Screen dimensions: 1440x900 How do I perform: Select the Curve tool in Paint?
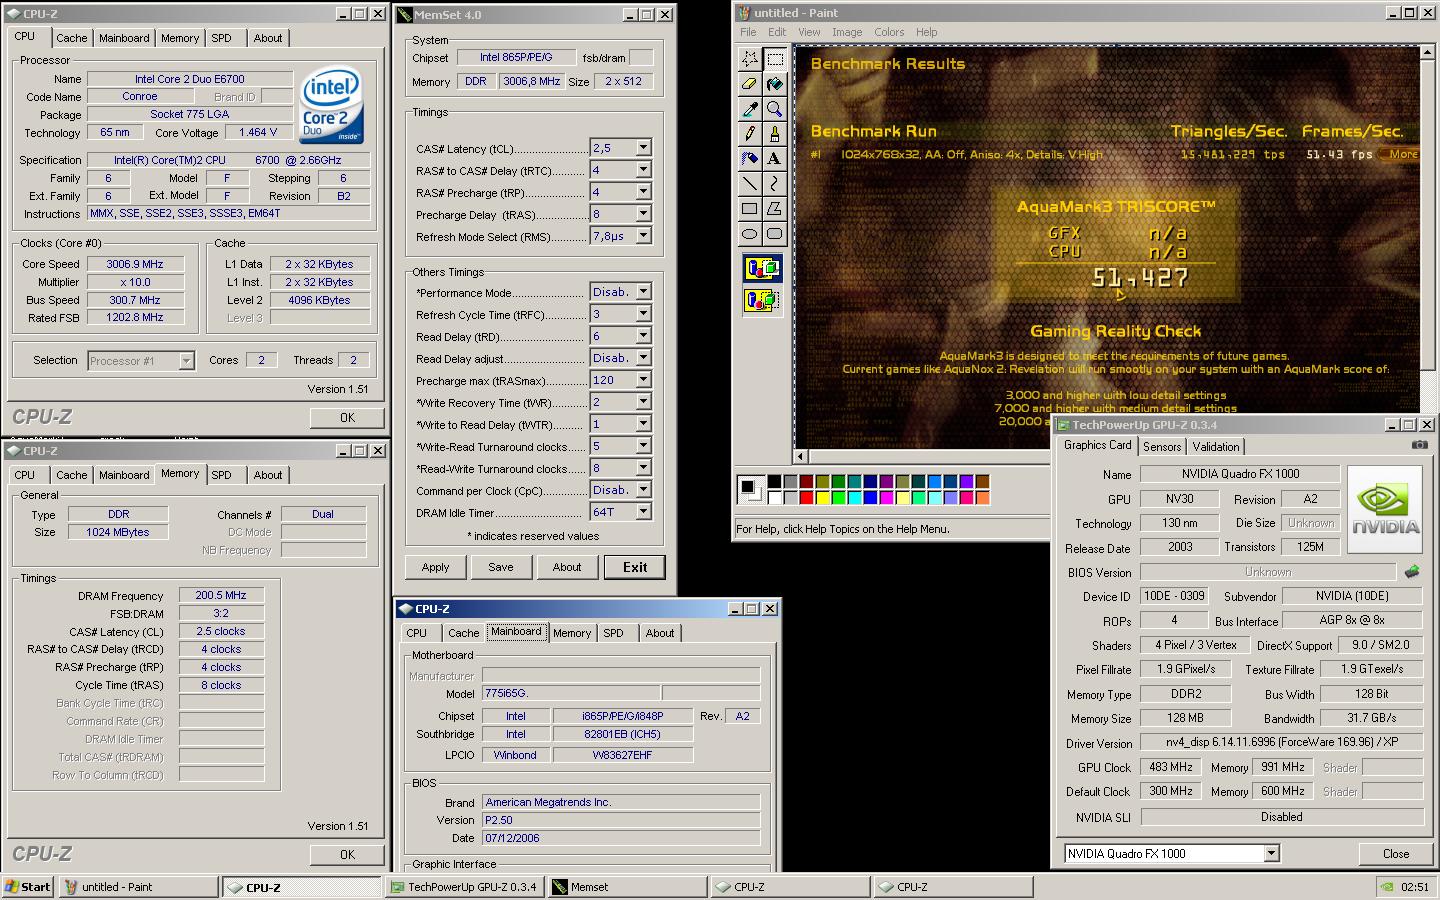click(774, 184)
